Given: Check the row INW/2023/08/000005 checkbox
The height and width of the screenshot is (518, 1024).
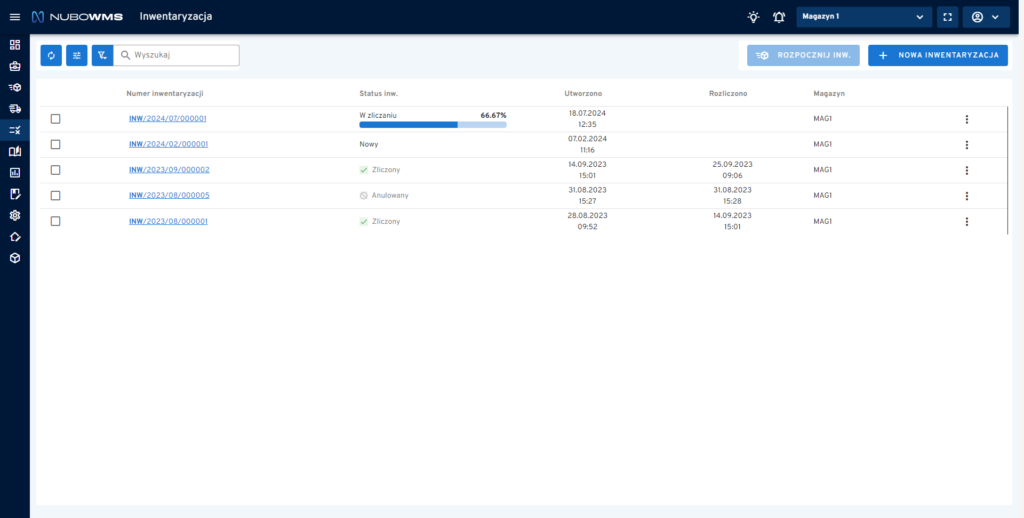Looking at the screenshot, I should [56, 196].
